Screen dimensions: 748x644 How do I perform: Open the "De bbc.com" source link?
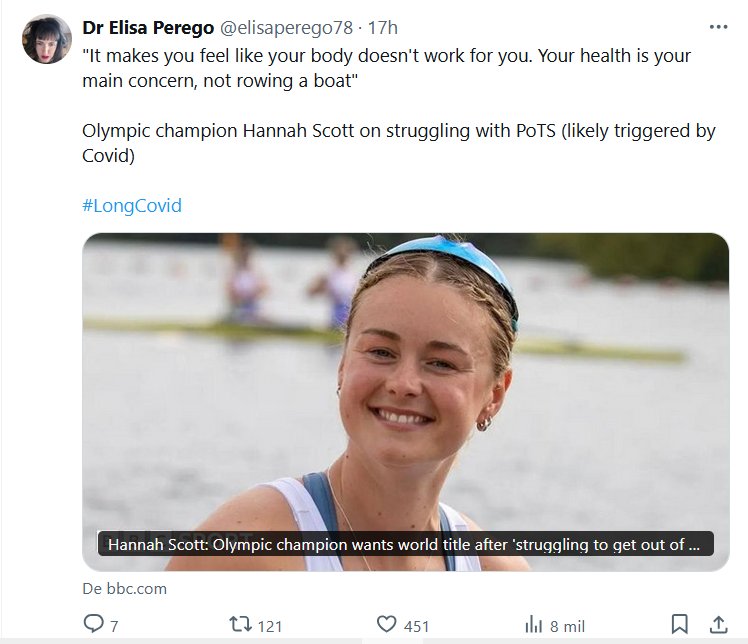[x=125, y=589]
